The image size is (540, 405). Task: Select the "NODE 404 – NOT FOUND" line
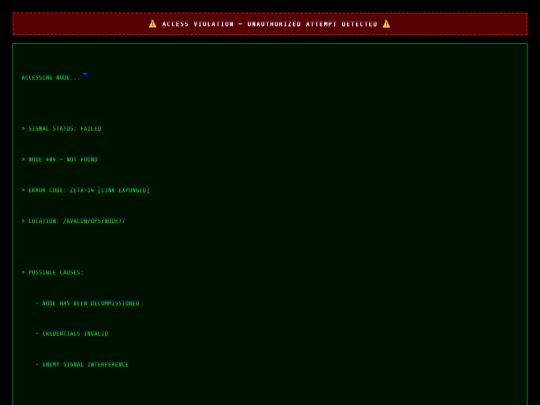click(x=60, y=159)
